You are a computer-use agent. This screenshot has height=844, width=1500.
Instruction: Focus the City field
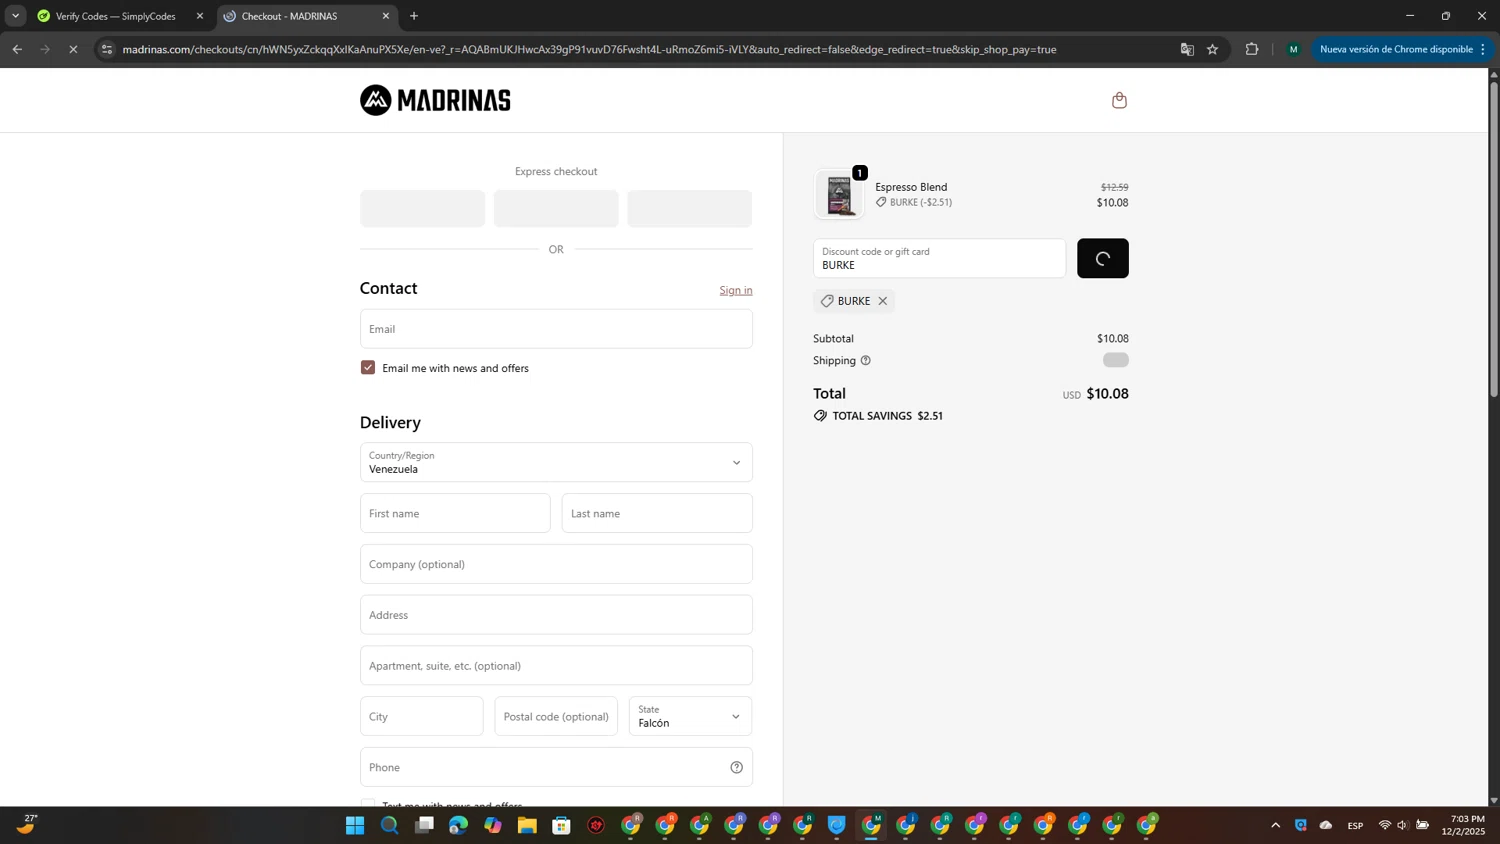[422, 716]
